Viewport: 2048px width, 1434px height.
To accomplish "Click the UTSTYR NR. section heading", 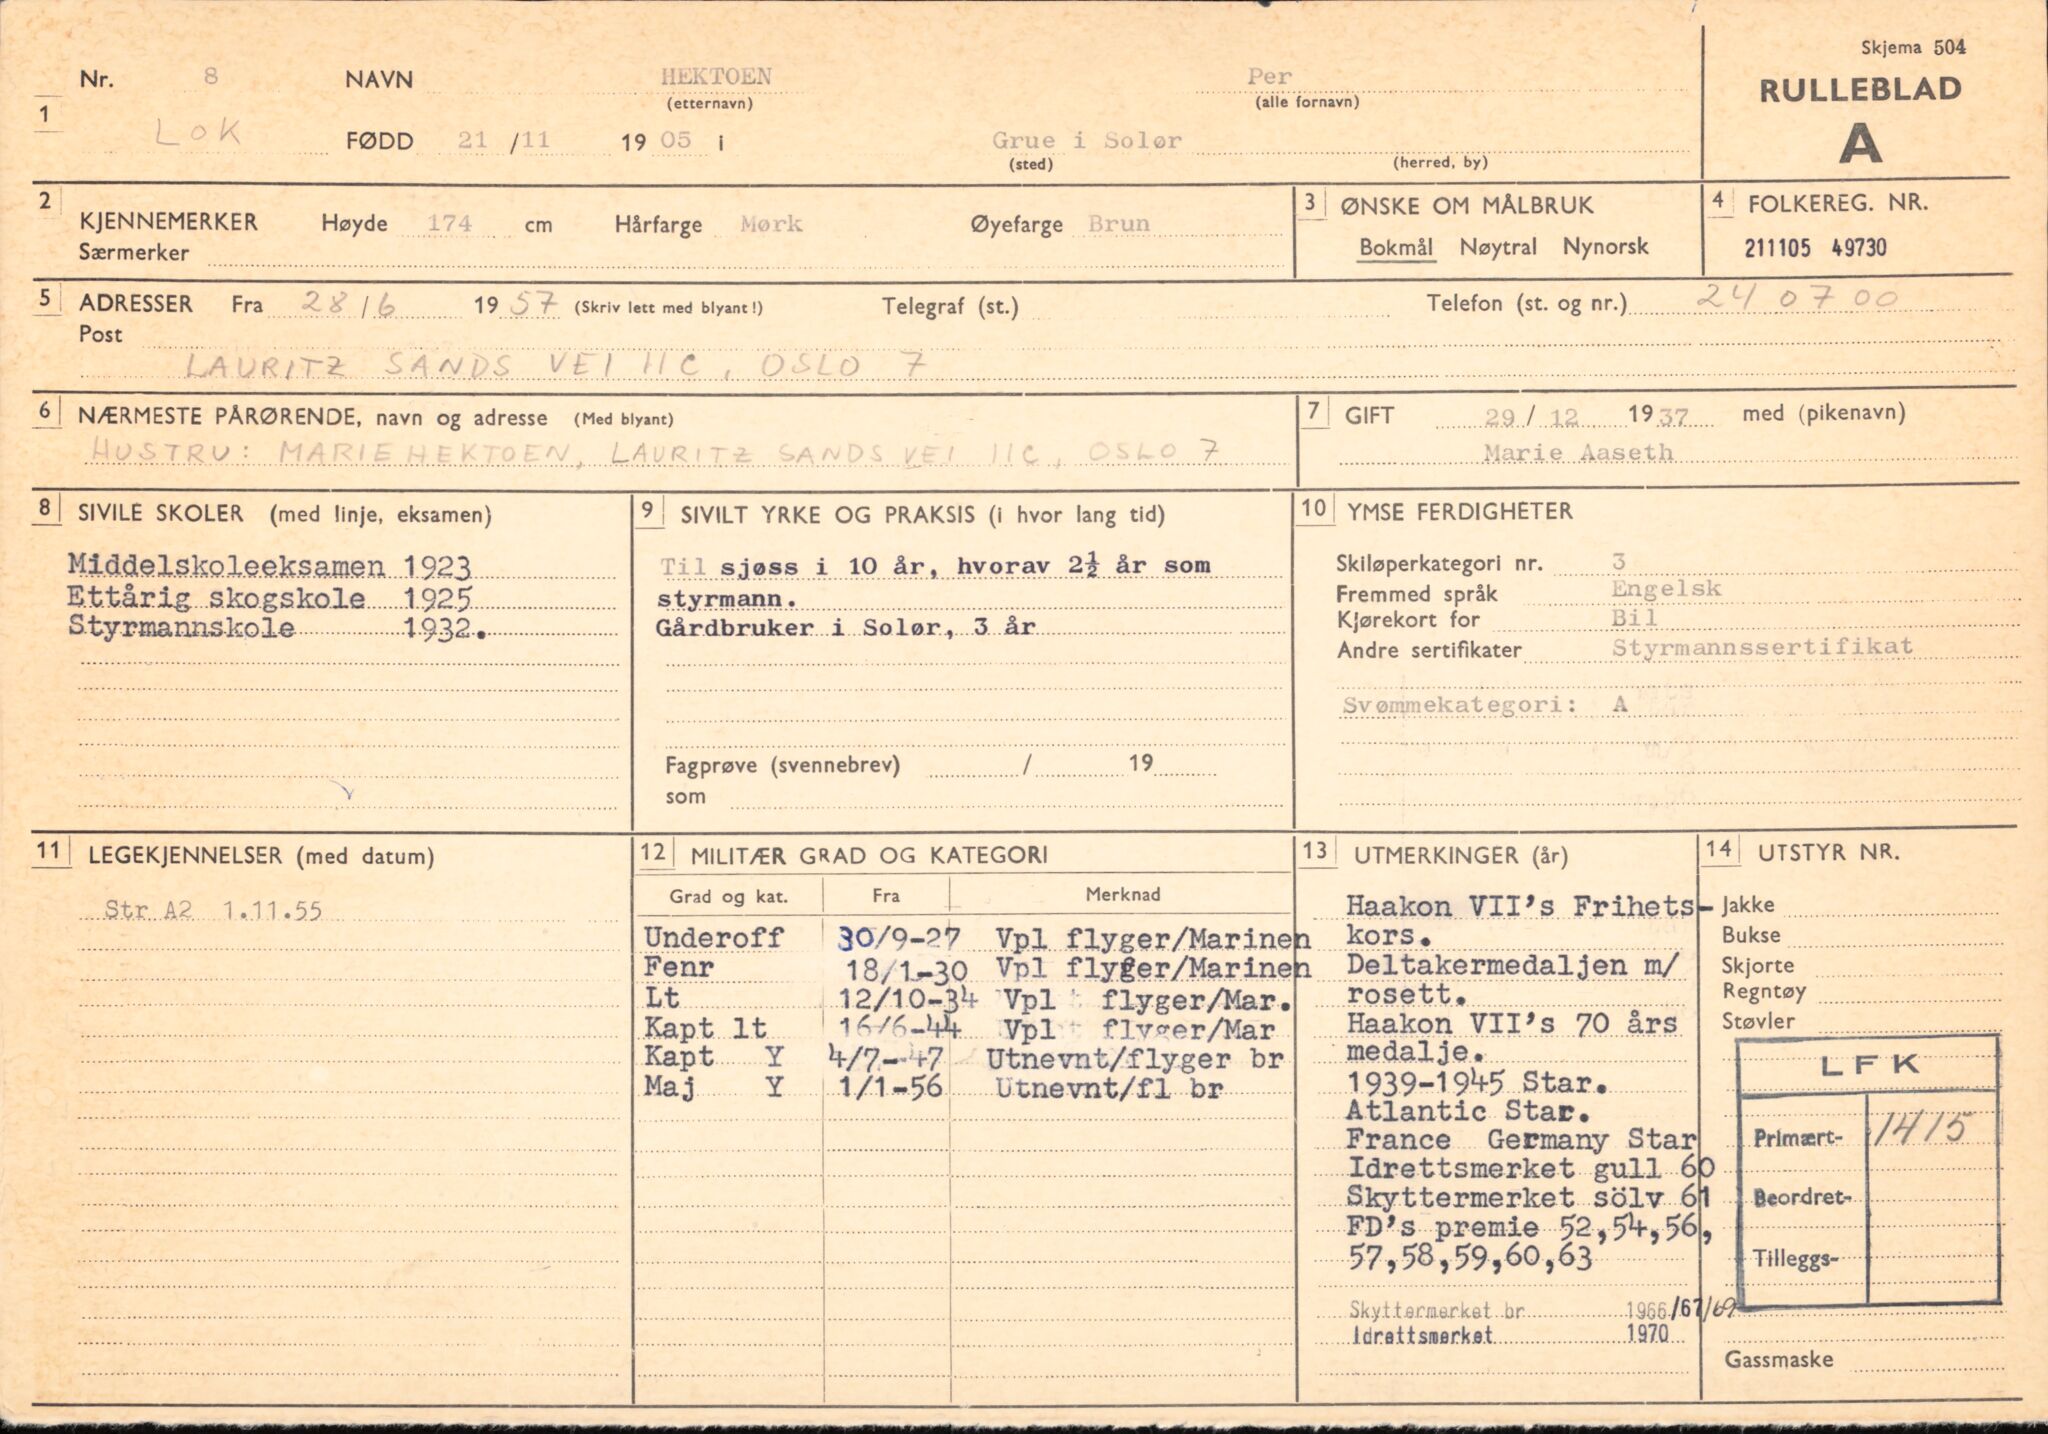I will (1829, 853).
